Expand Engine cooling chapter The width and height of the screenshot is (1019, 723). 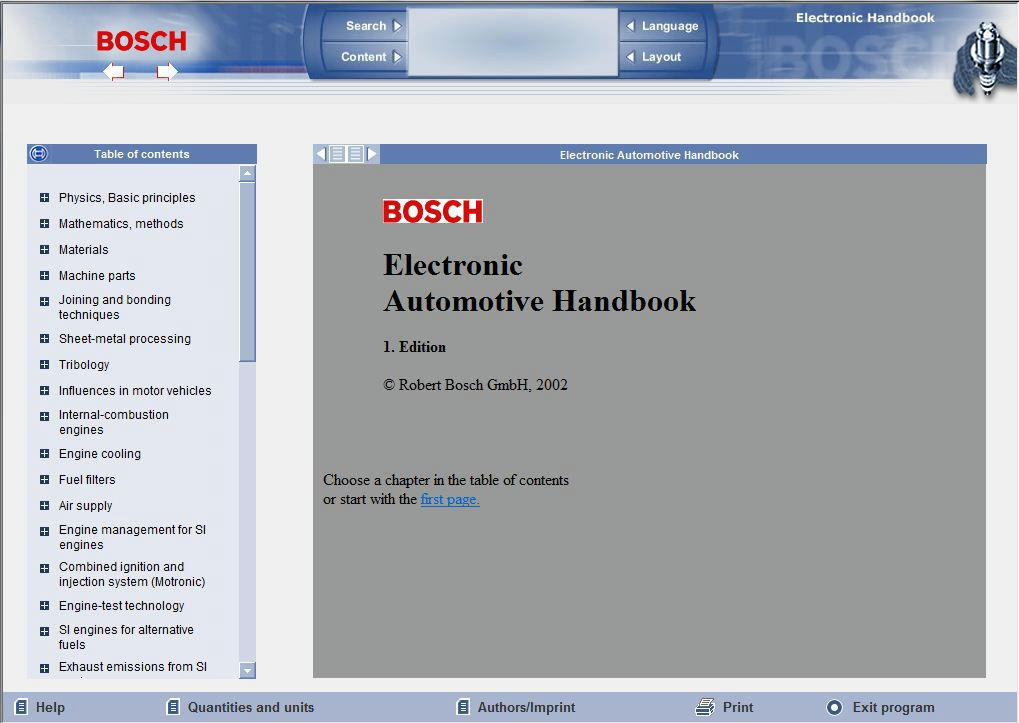[44, 453]
